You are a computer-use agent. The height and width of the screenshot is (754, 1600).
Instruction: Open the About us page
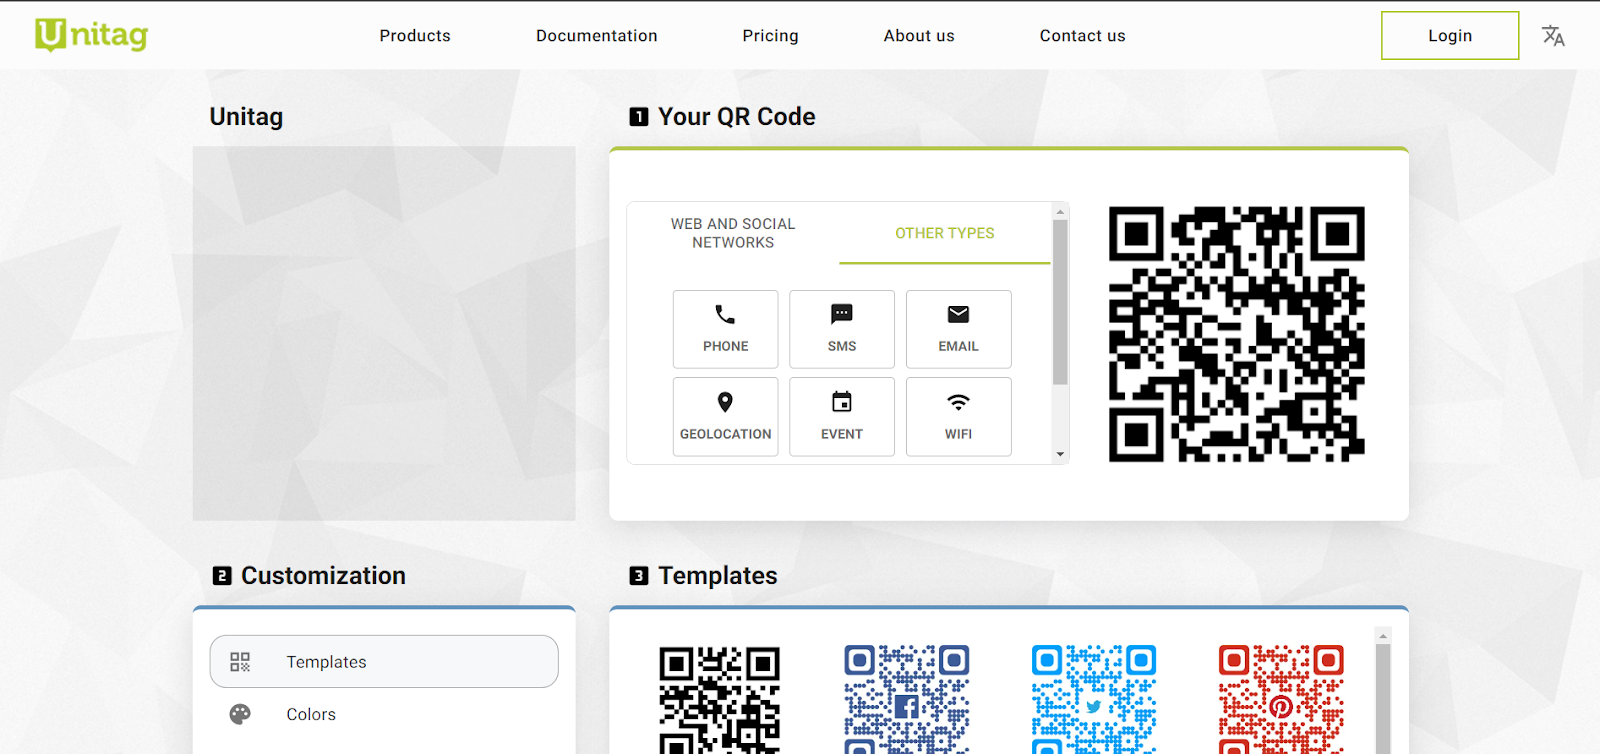(x=919, y=36)
